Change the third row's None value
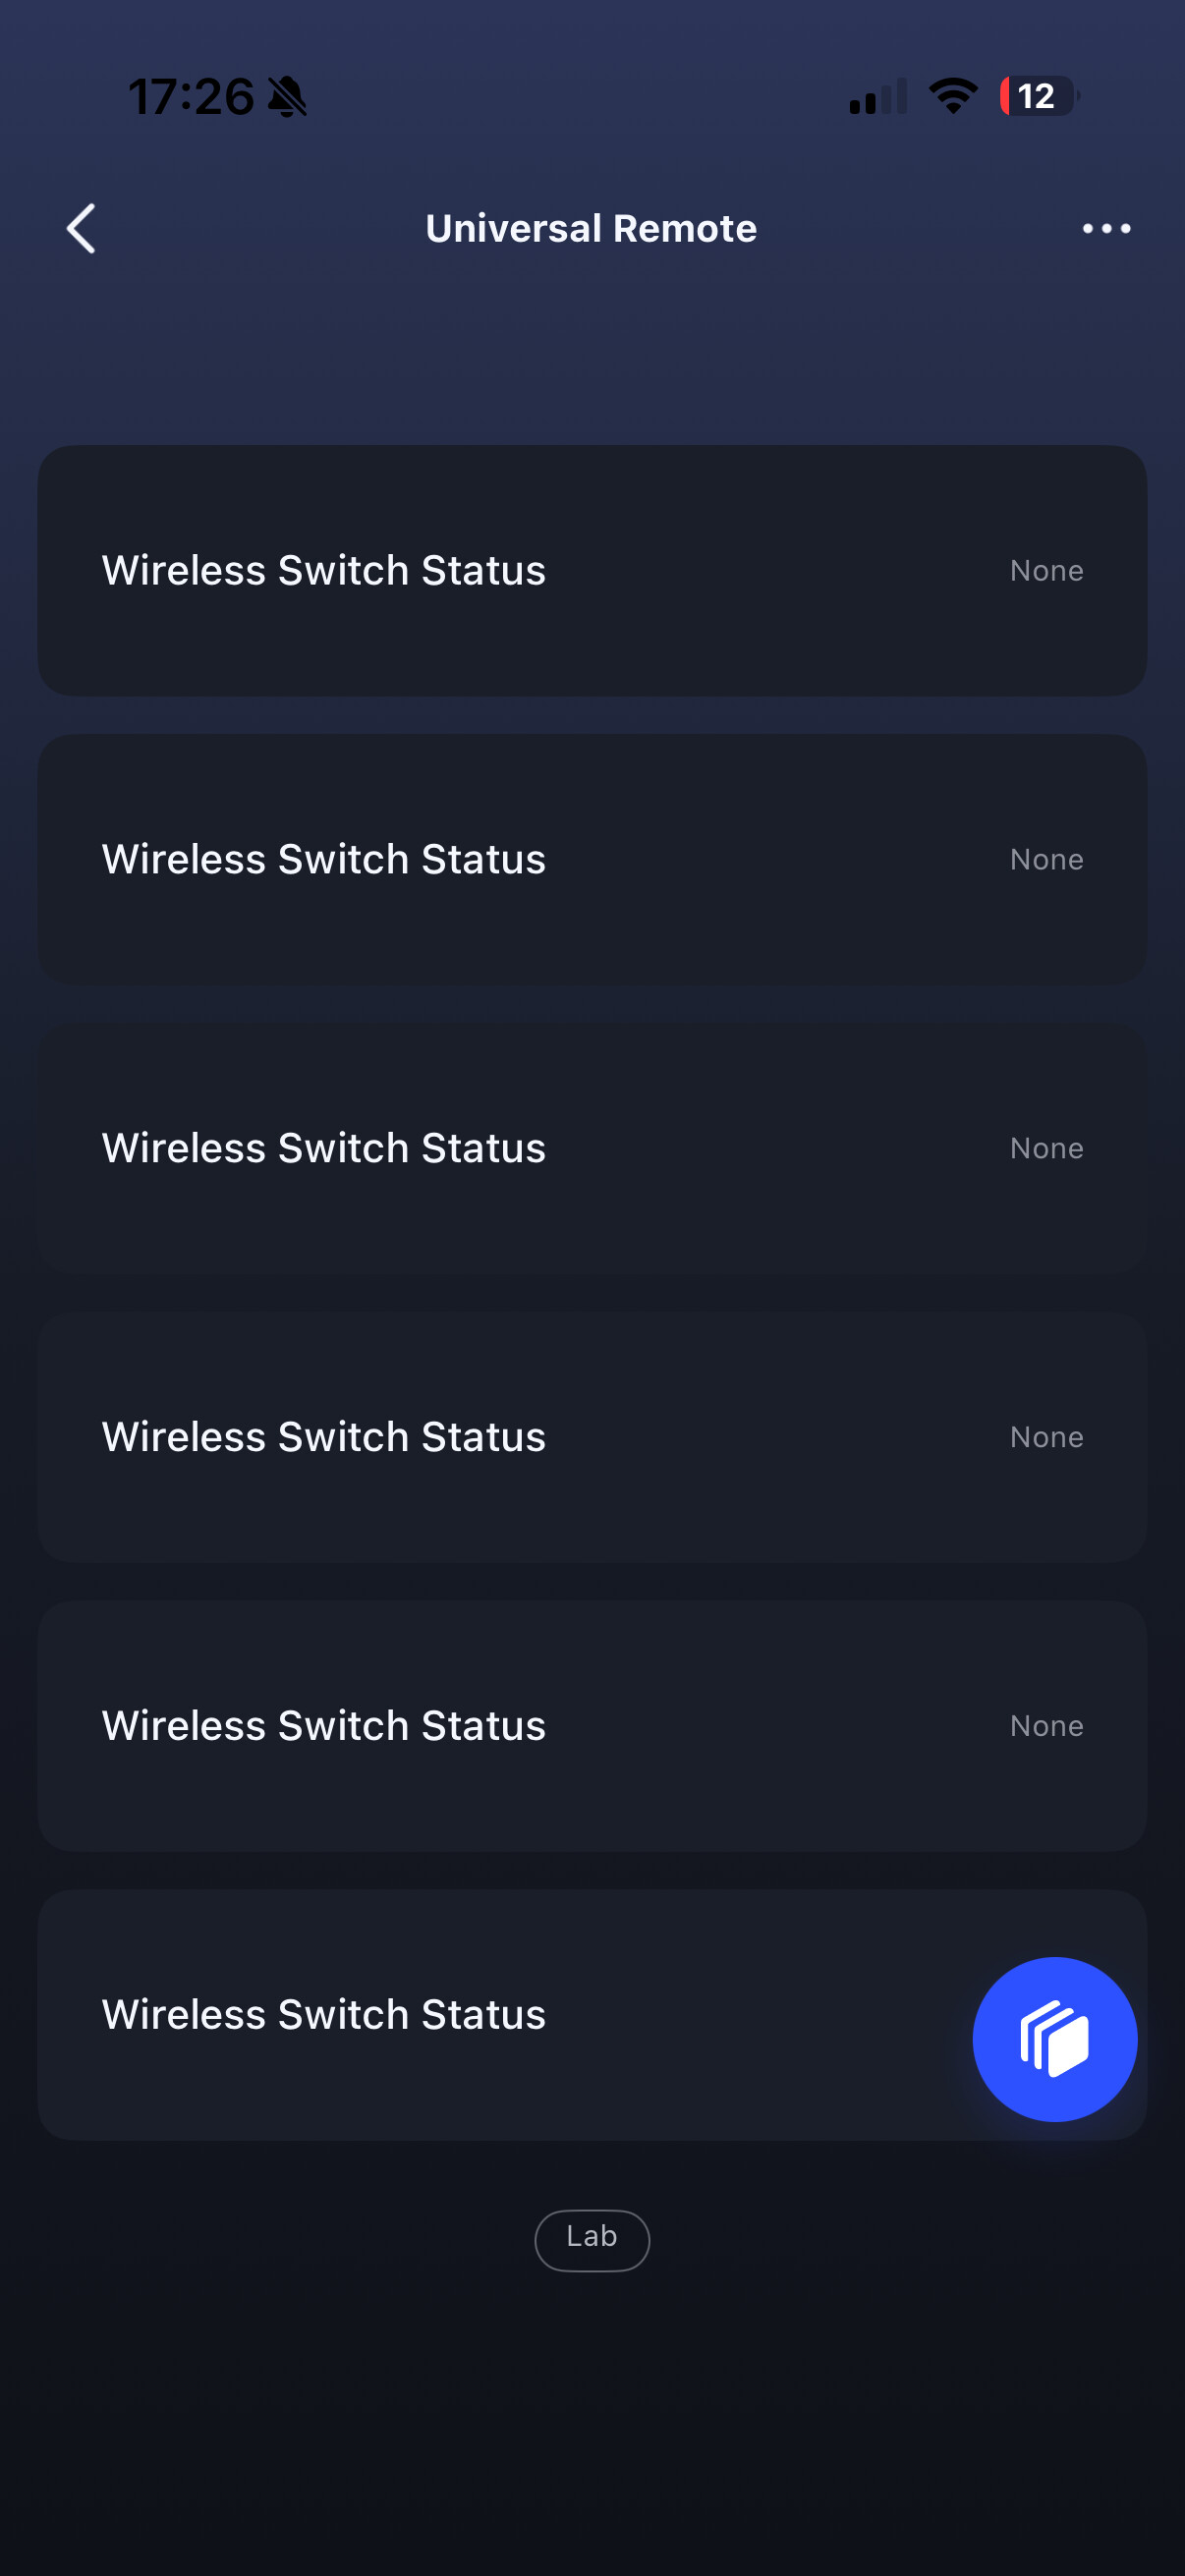Viewport: 1185px width, 2576px height. (1046, 1149)
